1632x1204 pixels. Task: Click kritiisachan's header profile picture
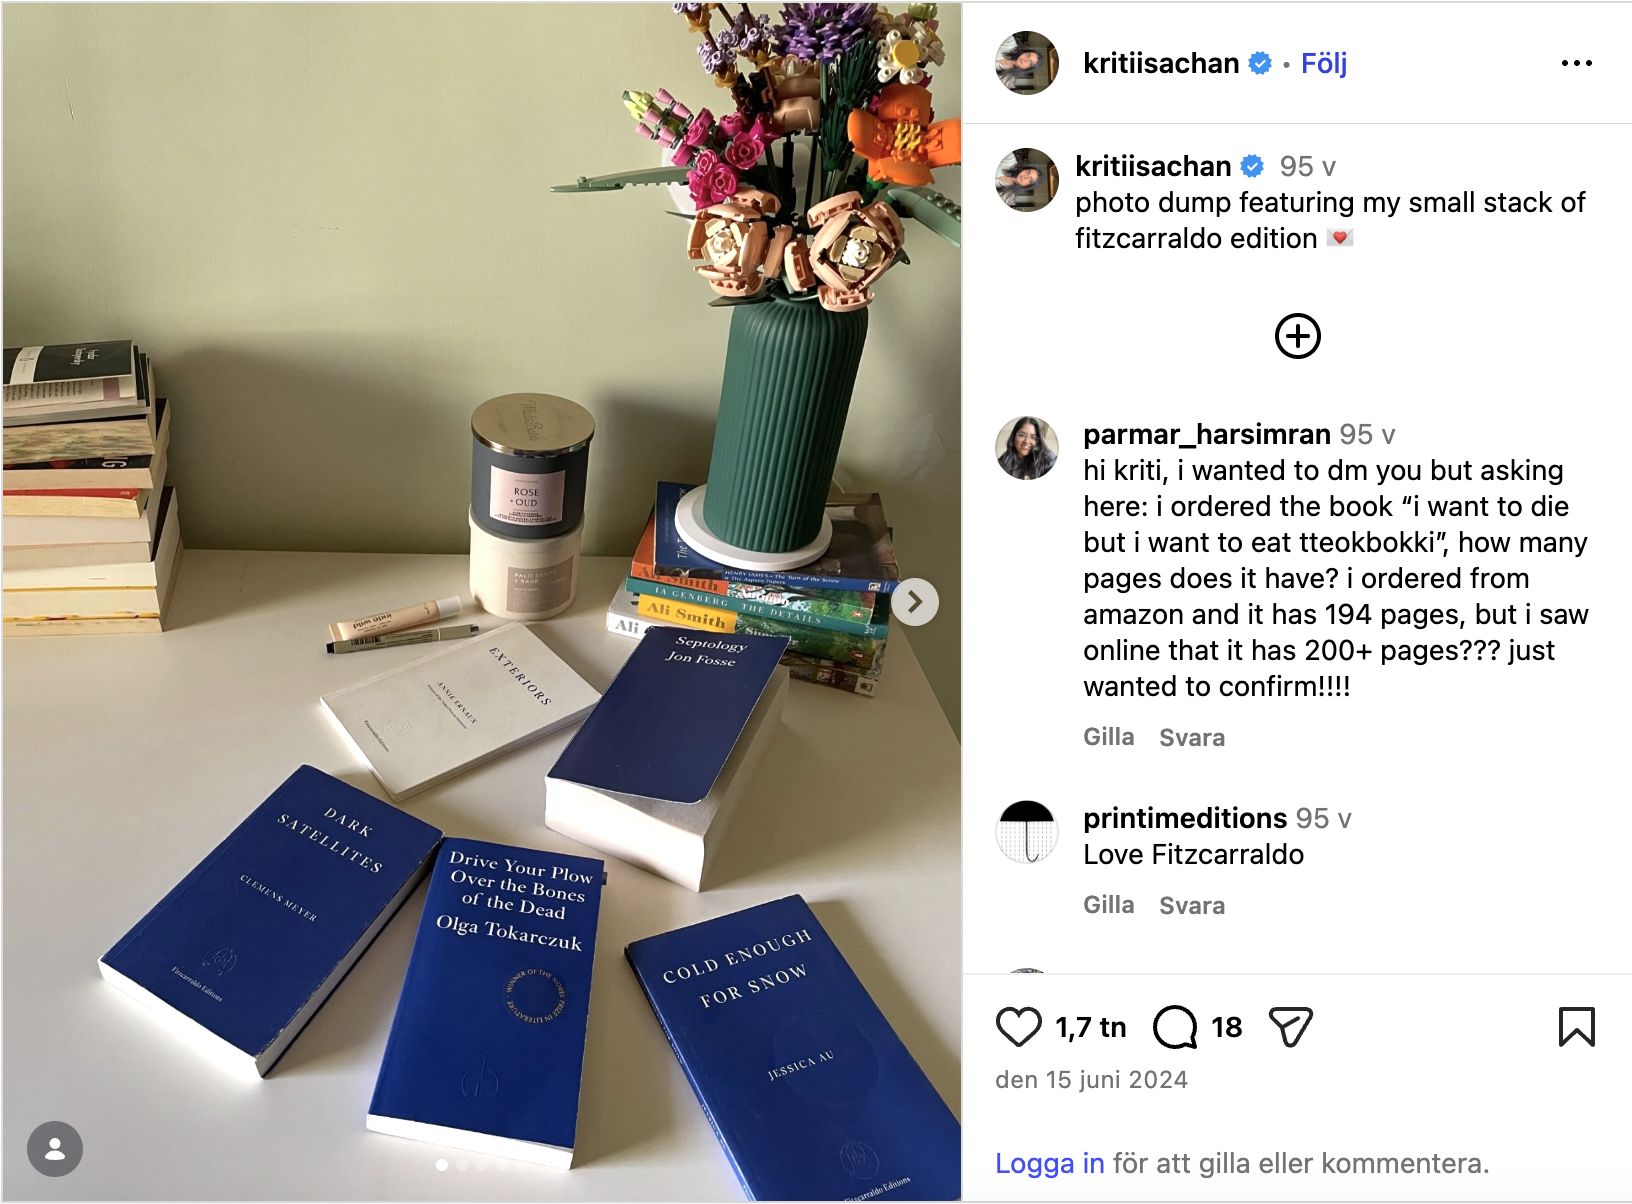1027,63
